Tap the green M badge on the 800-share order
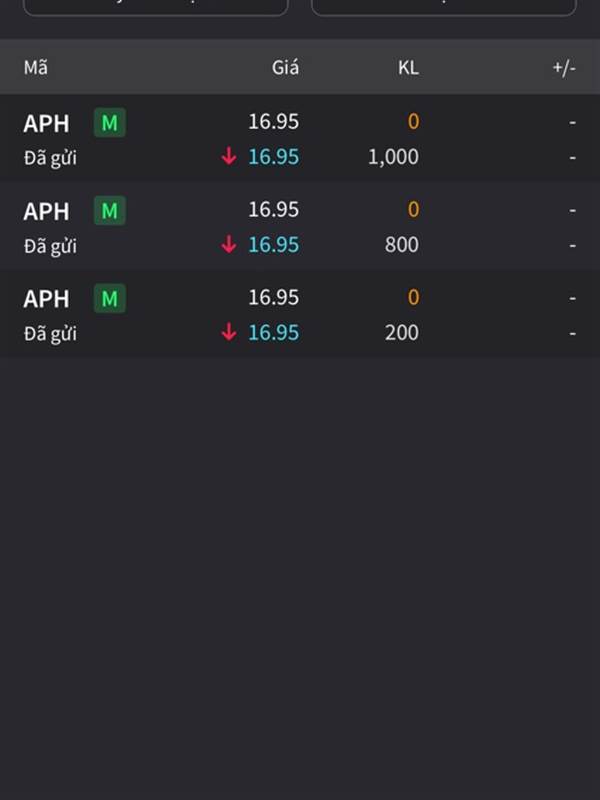Screen dimensions: 600x800 pos(110,210)
